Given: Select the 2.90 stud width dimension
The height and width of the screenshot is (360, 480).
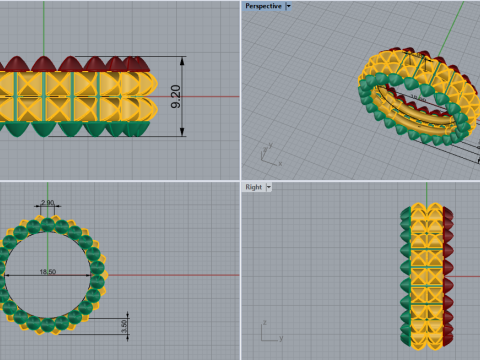Looking at the screenshot, I should [47, 202].
